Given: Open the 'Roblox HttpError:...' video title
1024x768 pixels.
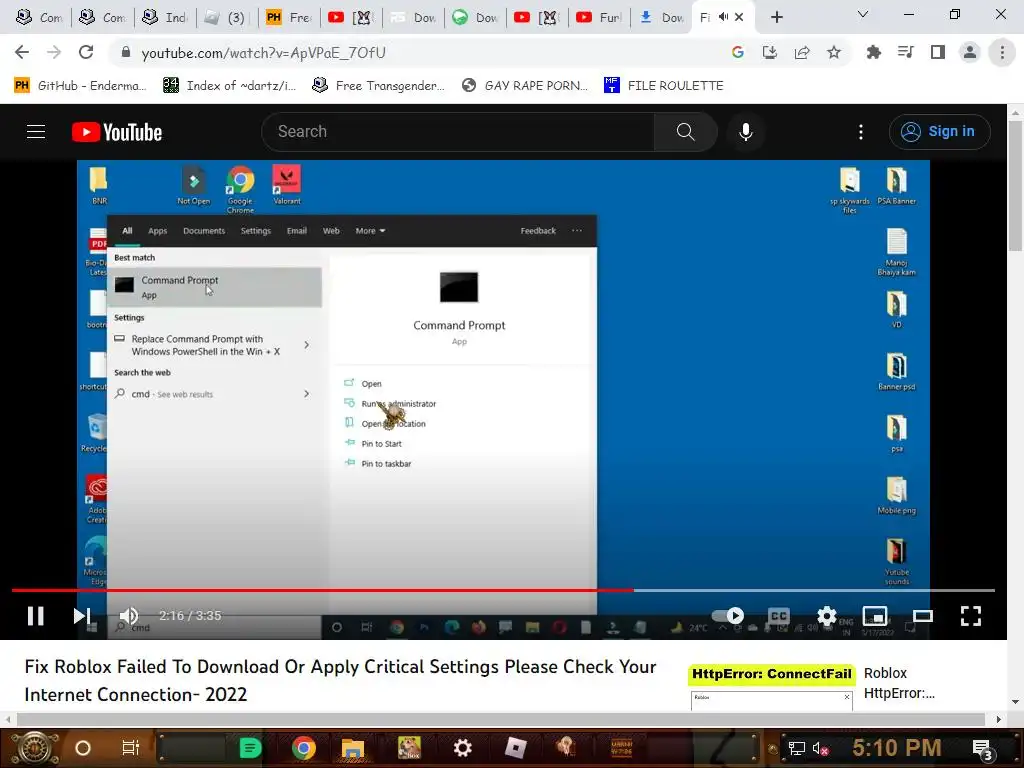Looking at the screenshot, I should [899, 683].
